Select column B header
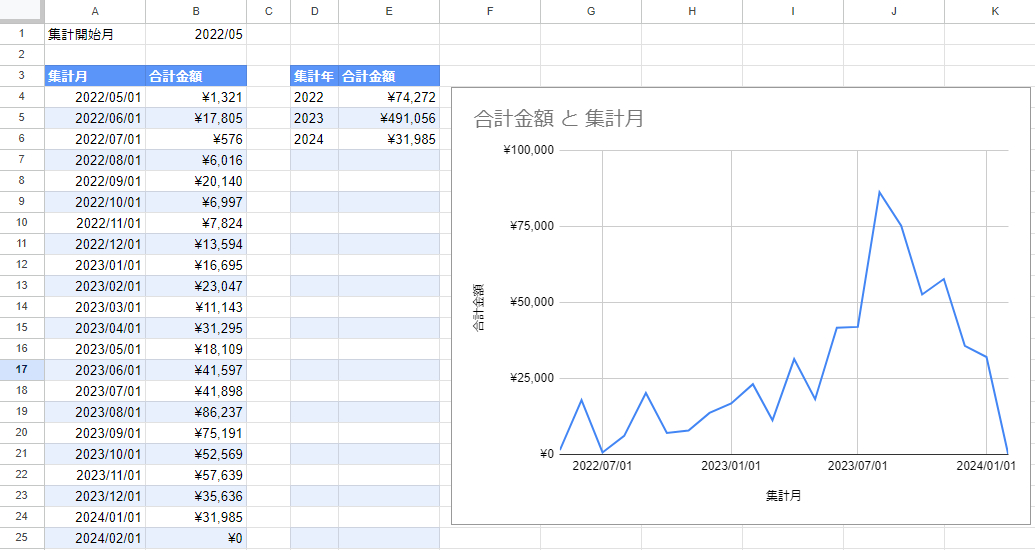This screenshot has height=550, width=1035. pyautogui.click(x=196, y=11)
